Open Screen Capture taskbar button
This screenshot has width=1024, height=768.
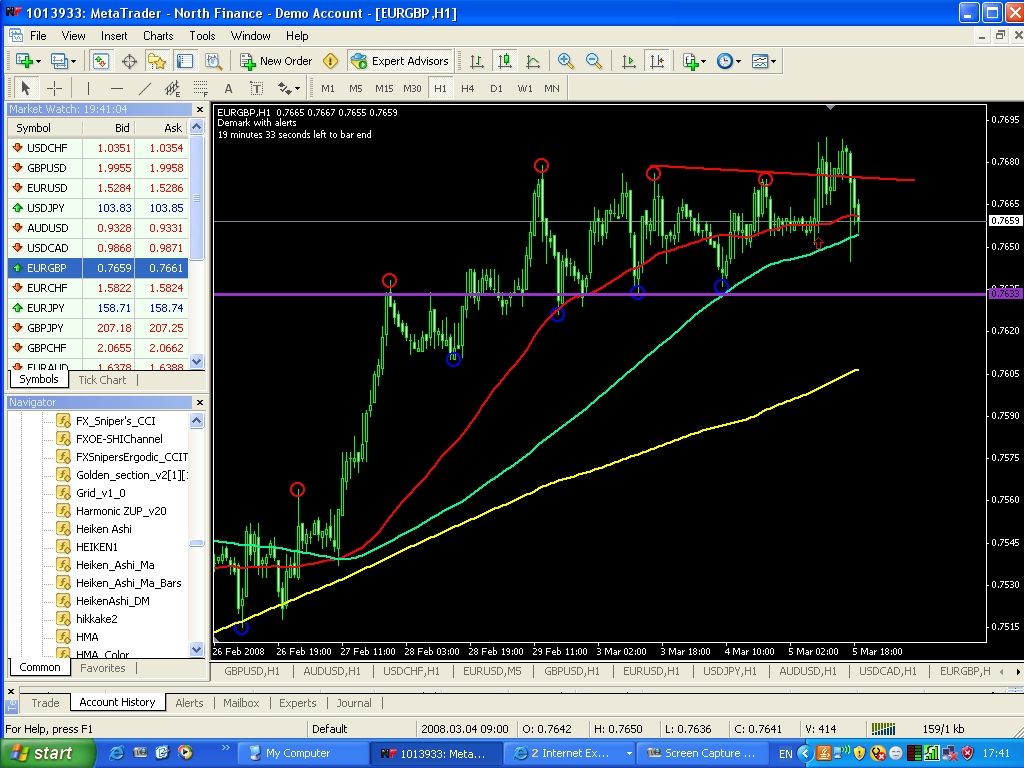tap(703, 753)
